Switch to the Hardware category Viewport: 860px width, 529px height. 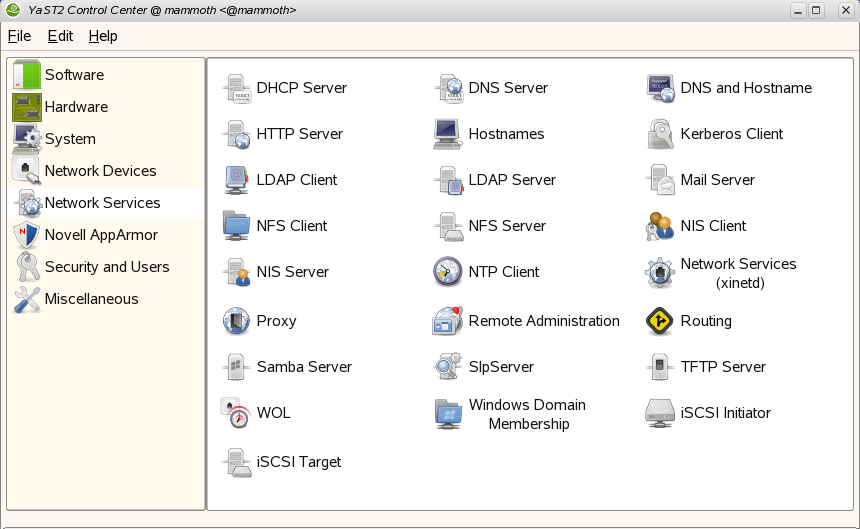tap(76, 107)
